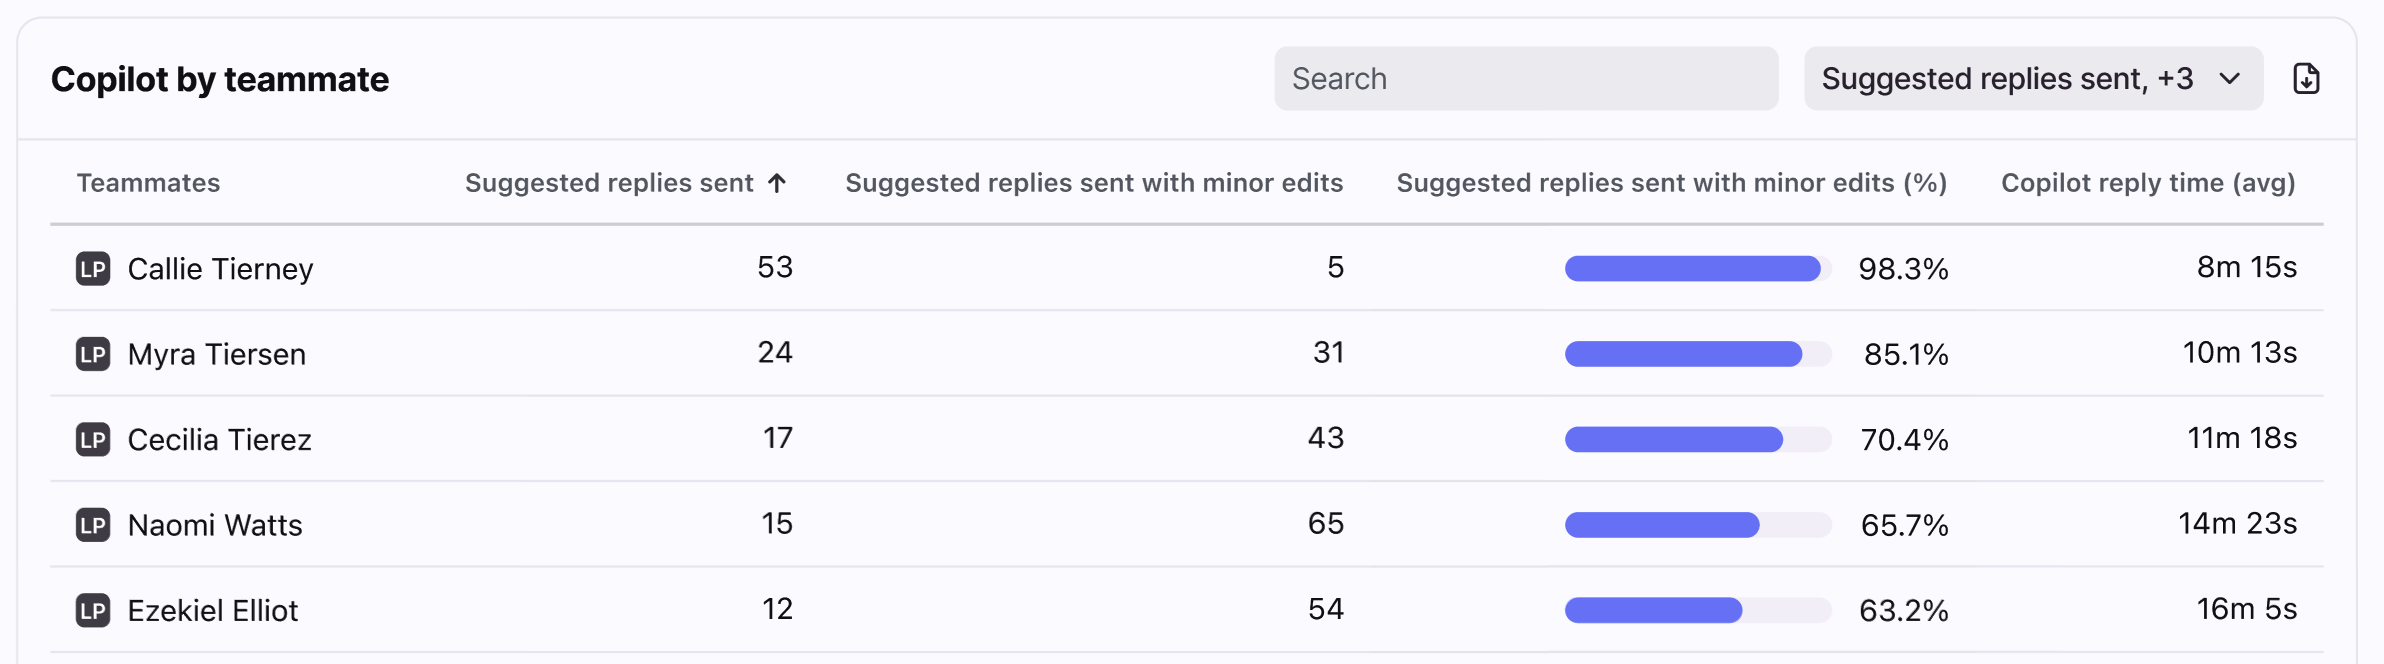The width and height of the screenshot is (2384, 664).
Task: Click Ezekiel Elliot's LP avatar icon
Action: [x=93, y=611]
